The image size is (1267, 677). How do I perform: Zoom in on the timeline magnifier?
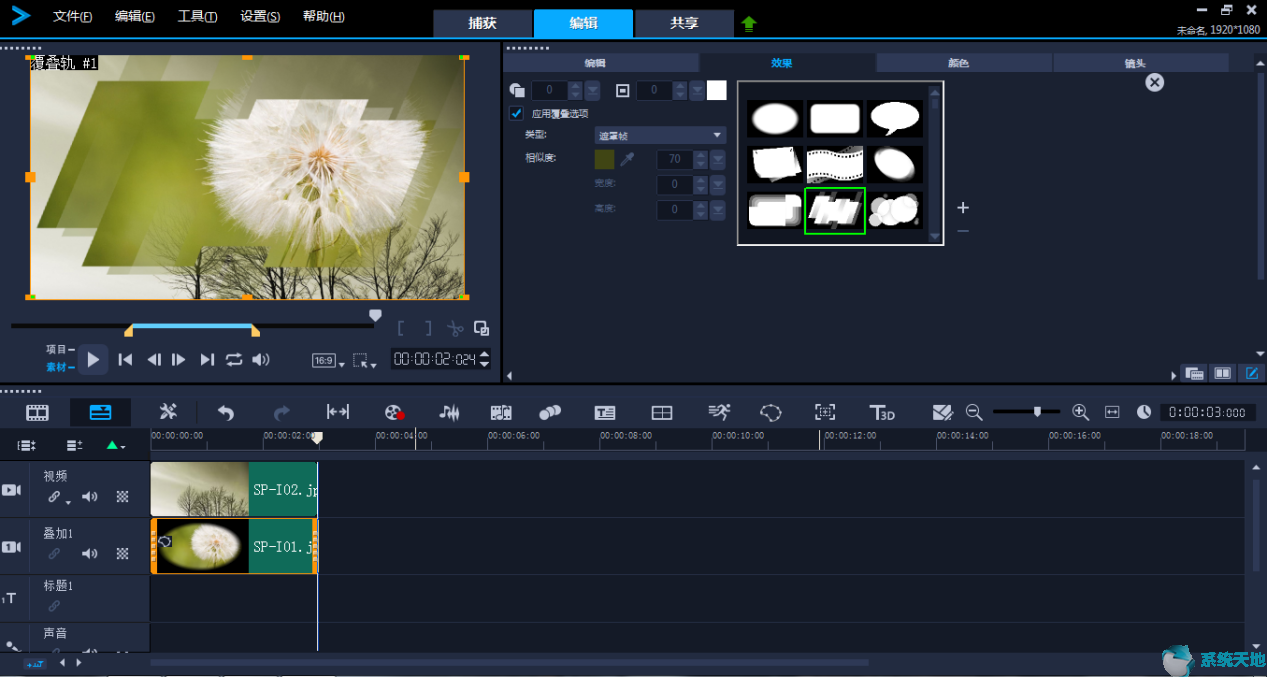tap(1080, 412)
